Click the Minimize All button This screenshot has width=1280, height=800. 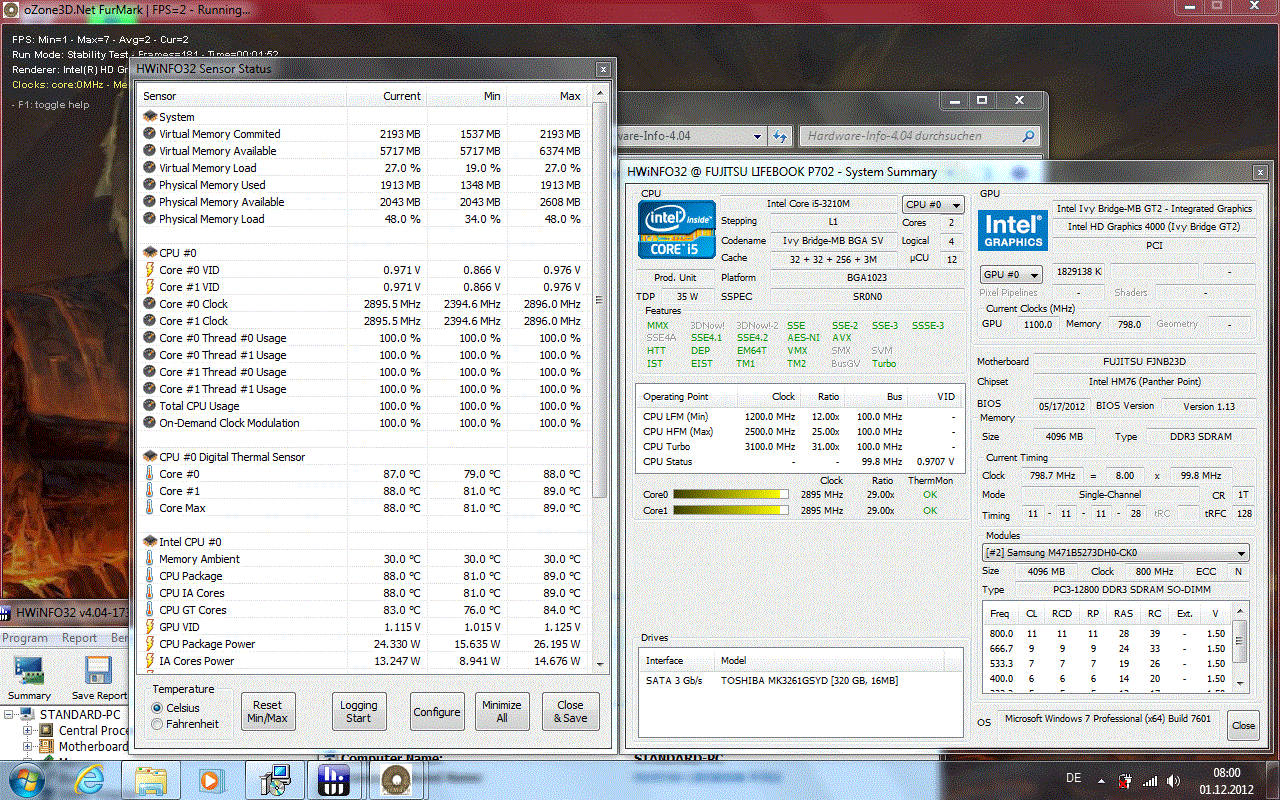pos(502,712)
